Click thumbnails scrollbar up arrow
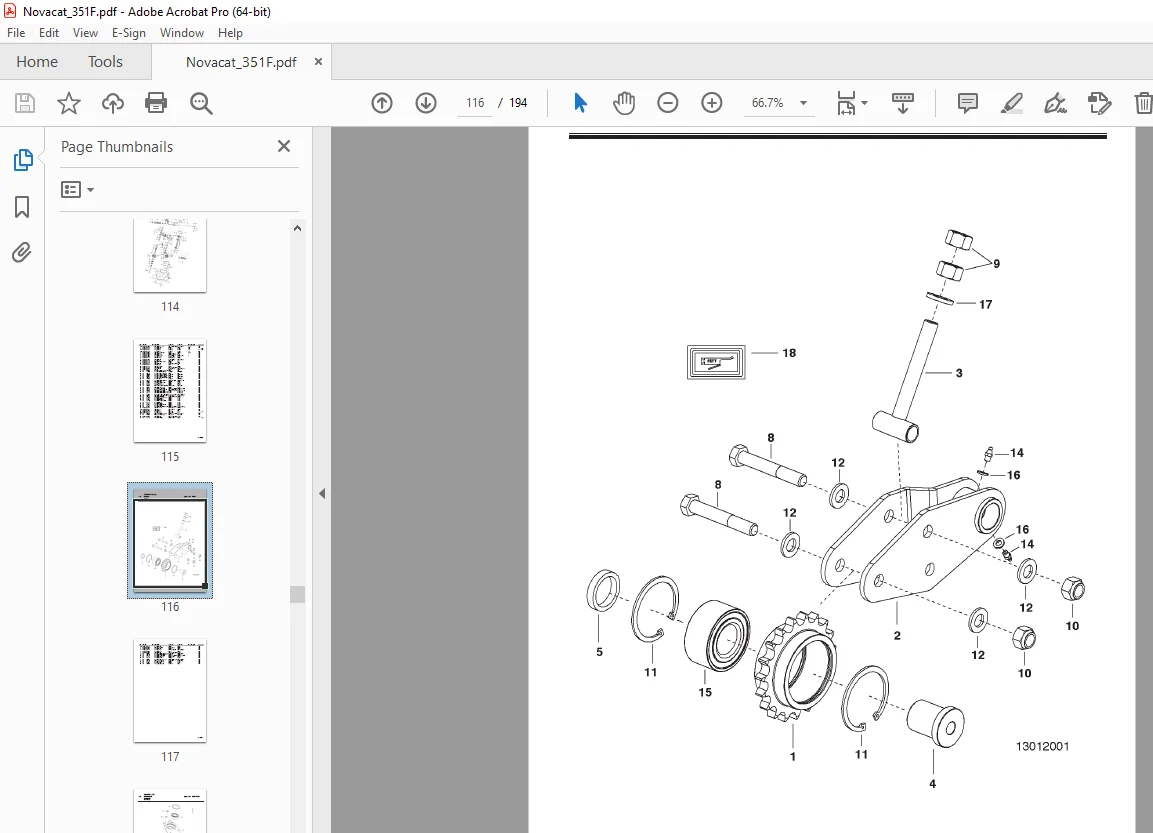The height and width of the screenshot is (833, 1153). (297, 228)
